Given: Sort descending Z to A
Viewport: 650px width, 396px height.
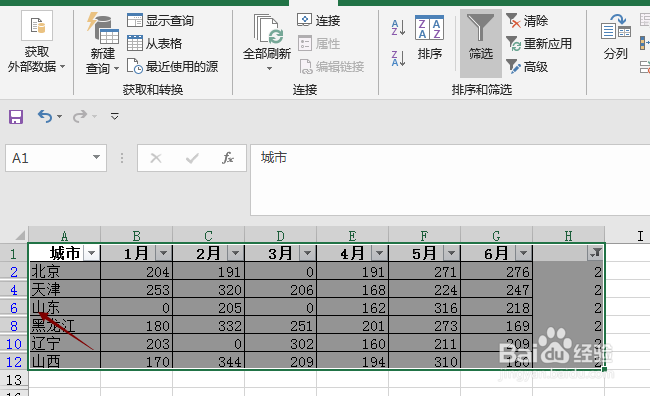Looking at the screenshot, I should [x=398, y=58].
